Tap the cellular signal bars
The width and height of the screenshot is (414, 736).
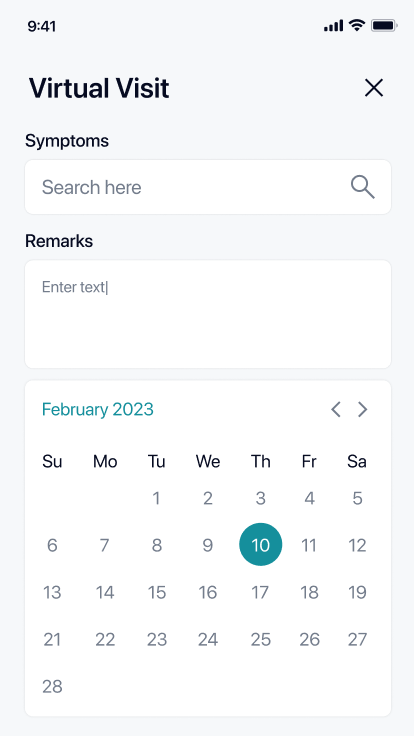[333, 26]
